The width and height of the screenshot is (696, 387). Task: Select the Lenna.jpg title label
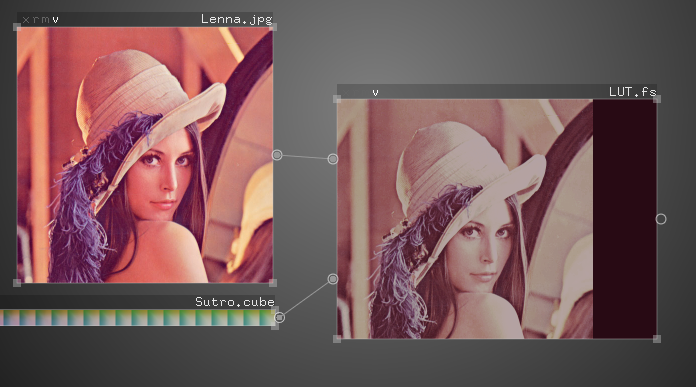(x=237, y=19)
